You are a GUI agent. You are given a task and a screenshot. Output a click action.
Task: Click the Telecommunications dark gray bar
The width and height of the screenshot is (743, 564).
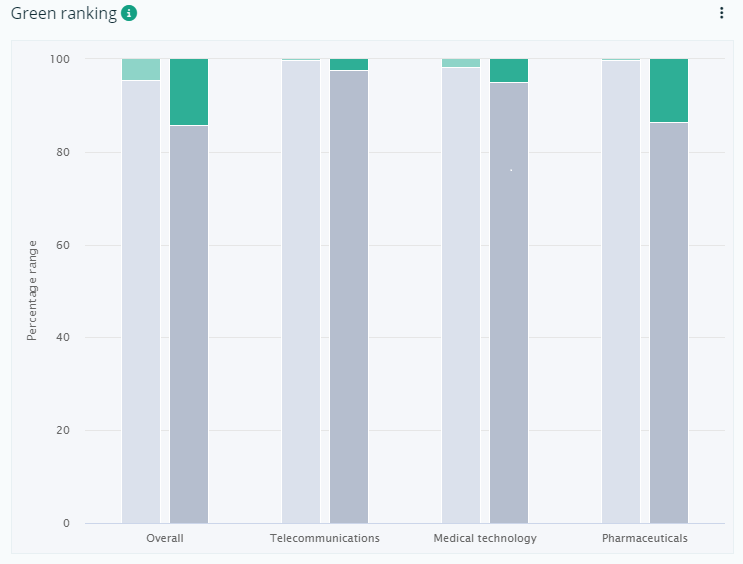click(349, 297)
